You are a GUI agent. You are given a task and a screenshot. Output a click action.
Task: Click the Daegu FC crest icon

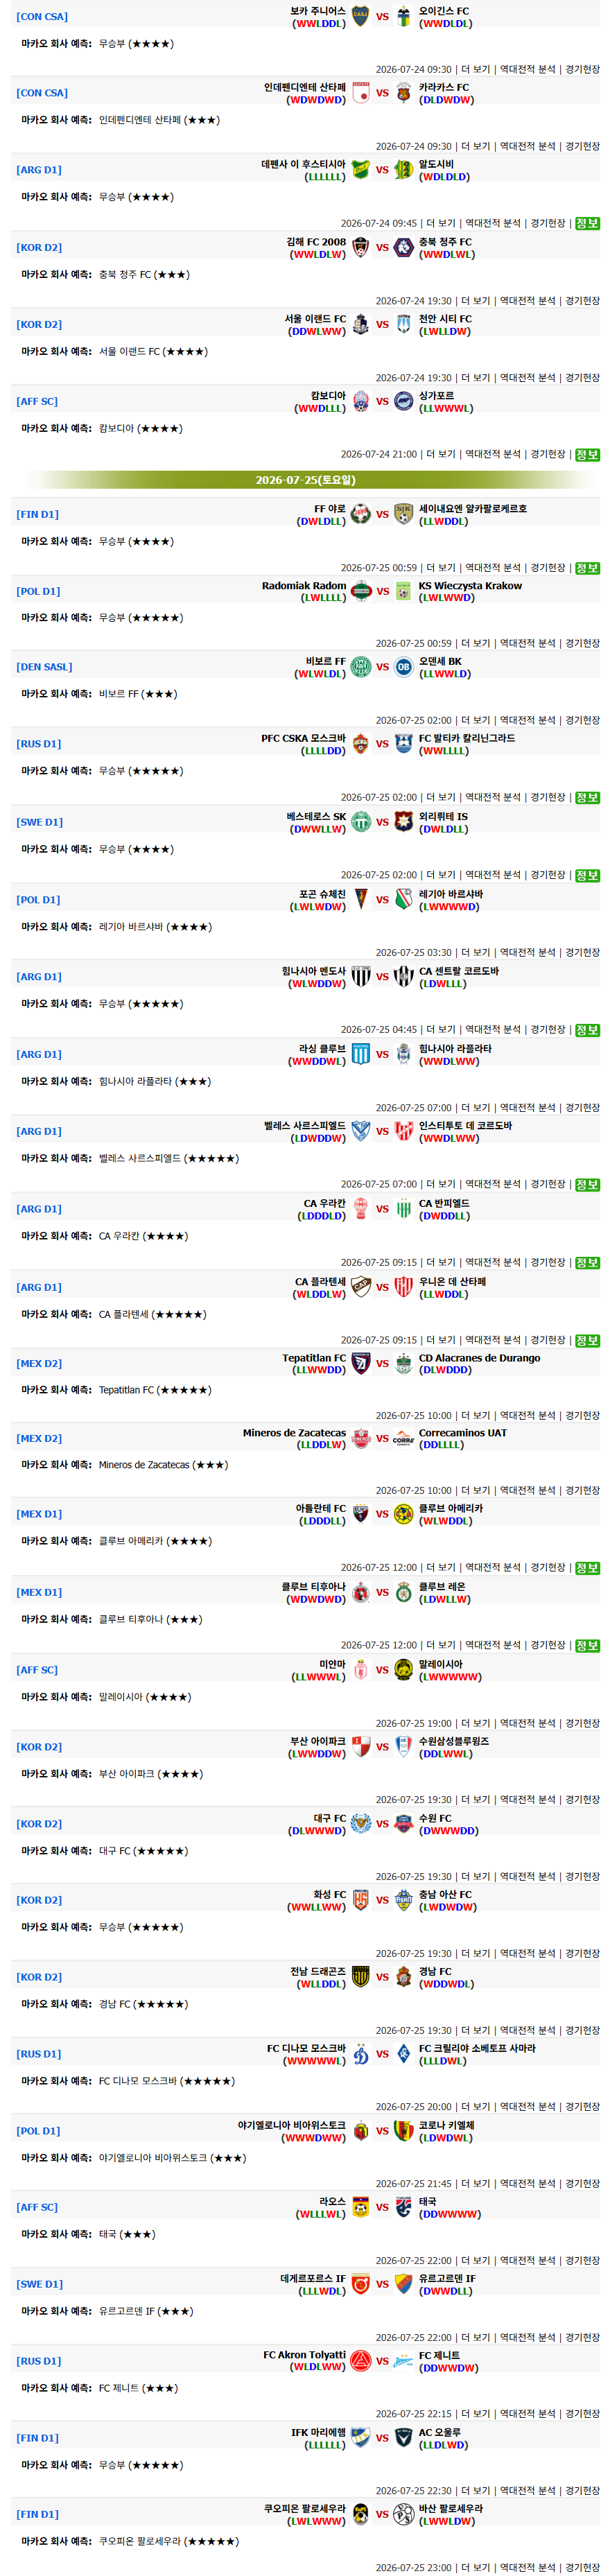(360, 1823)
